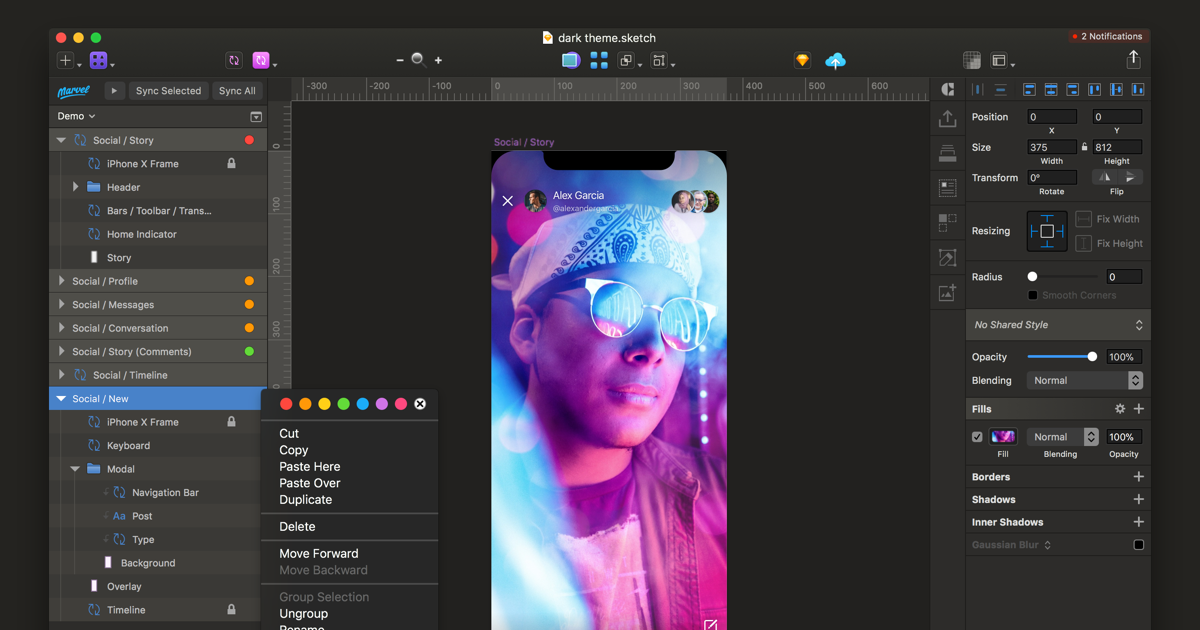Click the Sync Selected button
The image size is (1200, 630).
click(168, 91)
